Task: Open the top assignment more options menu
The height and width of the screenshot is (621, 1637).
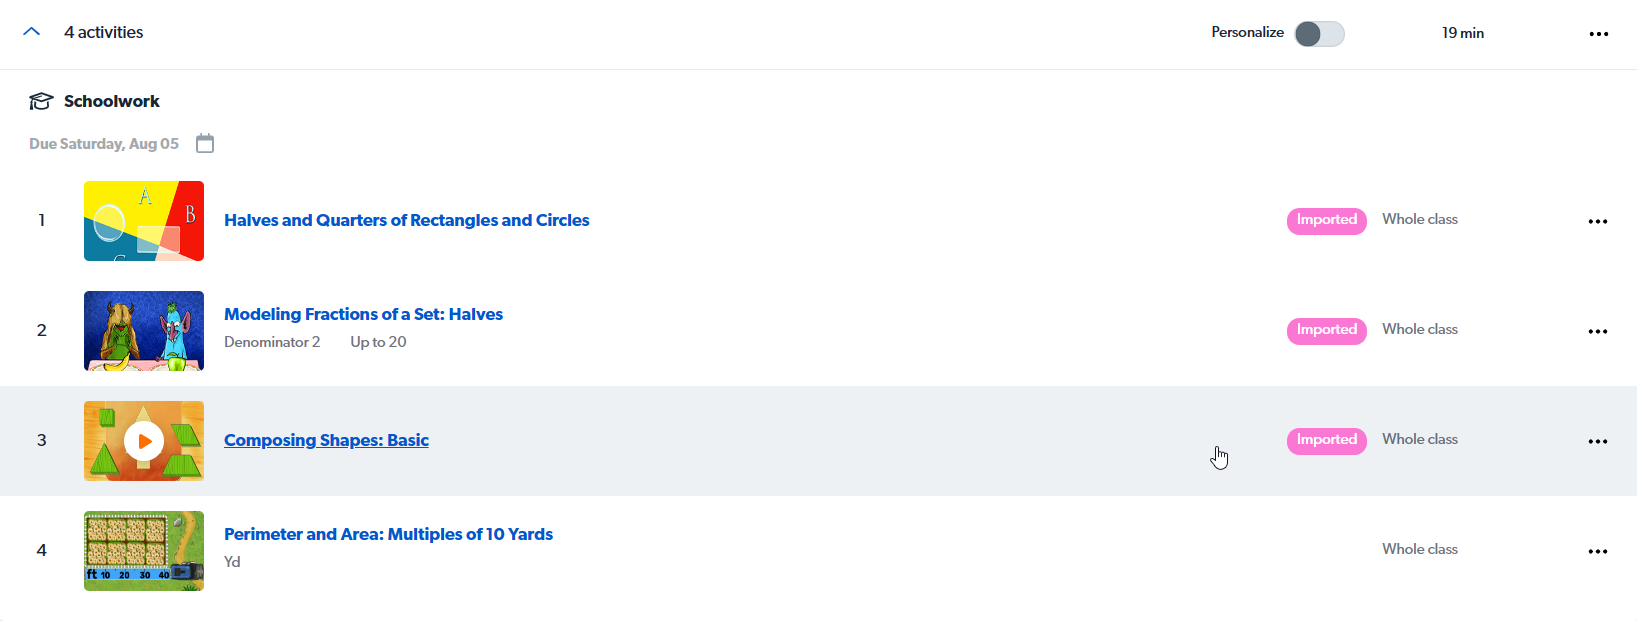Action: (x=1598, y=34)
